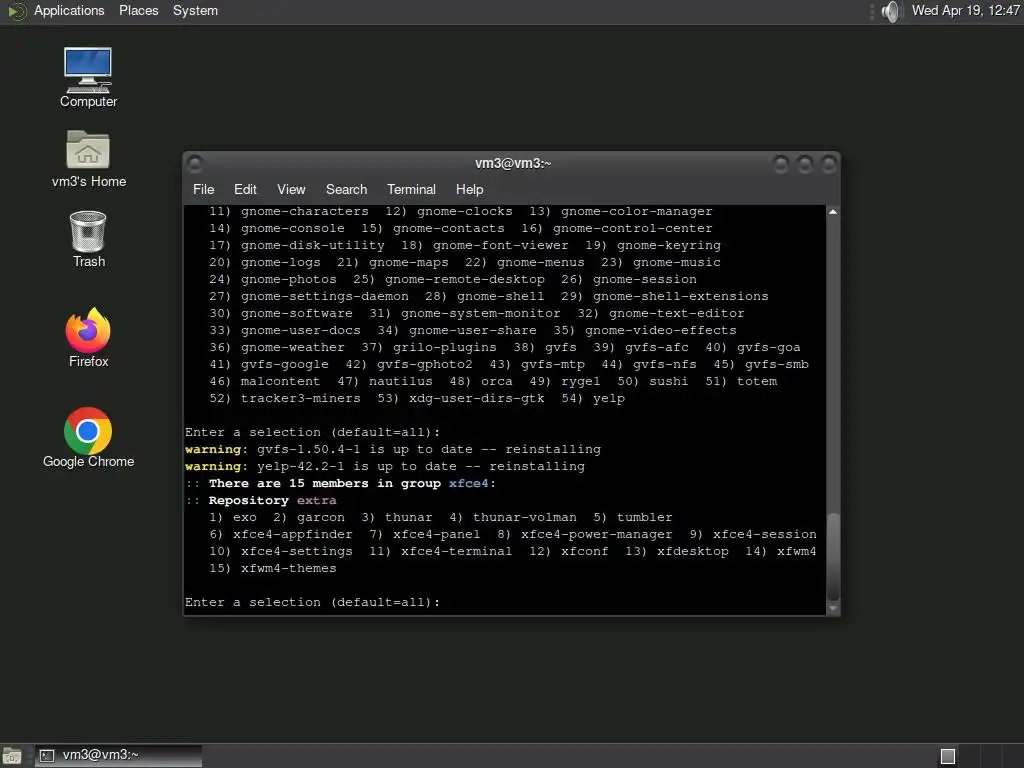Click 'gvfs-gphoto2' package entry

point(424,364)
